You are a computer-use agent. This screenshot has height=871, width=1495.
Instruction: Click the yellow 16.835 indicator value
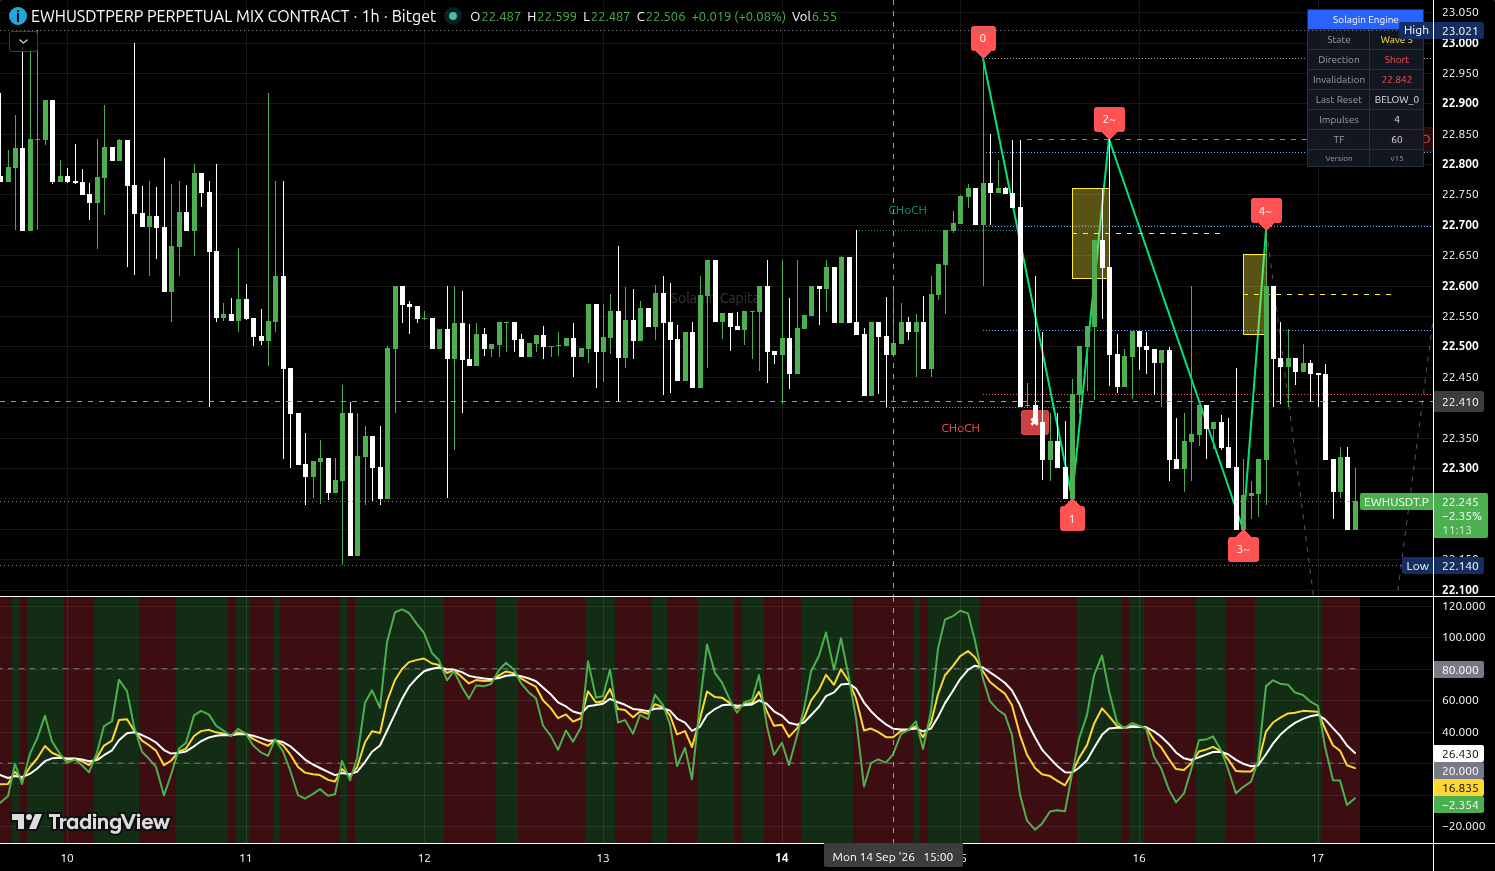1460,788
